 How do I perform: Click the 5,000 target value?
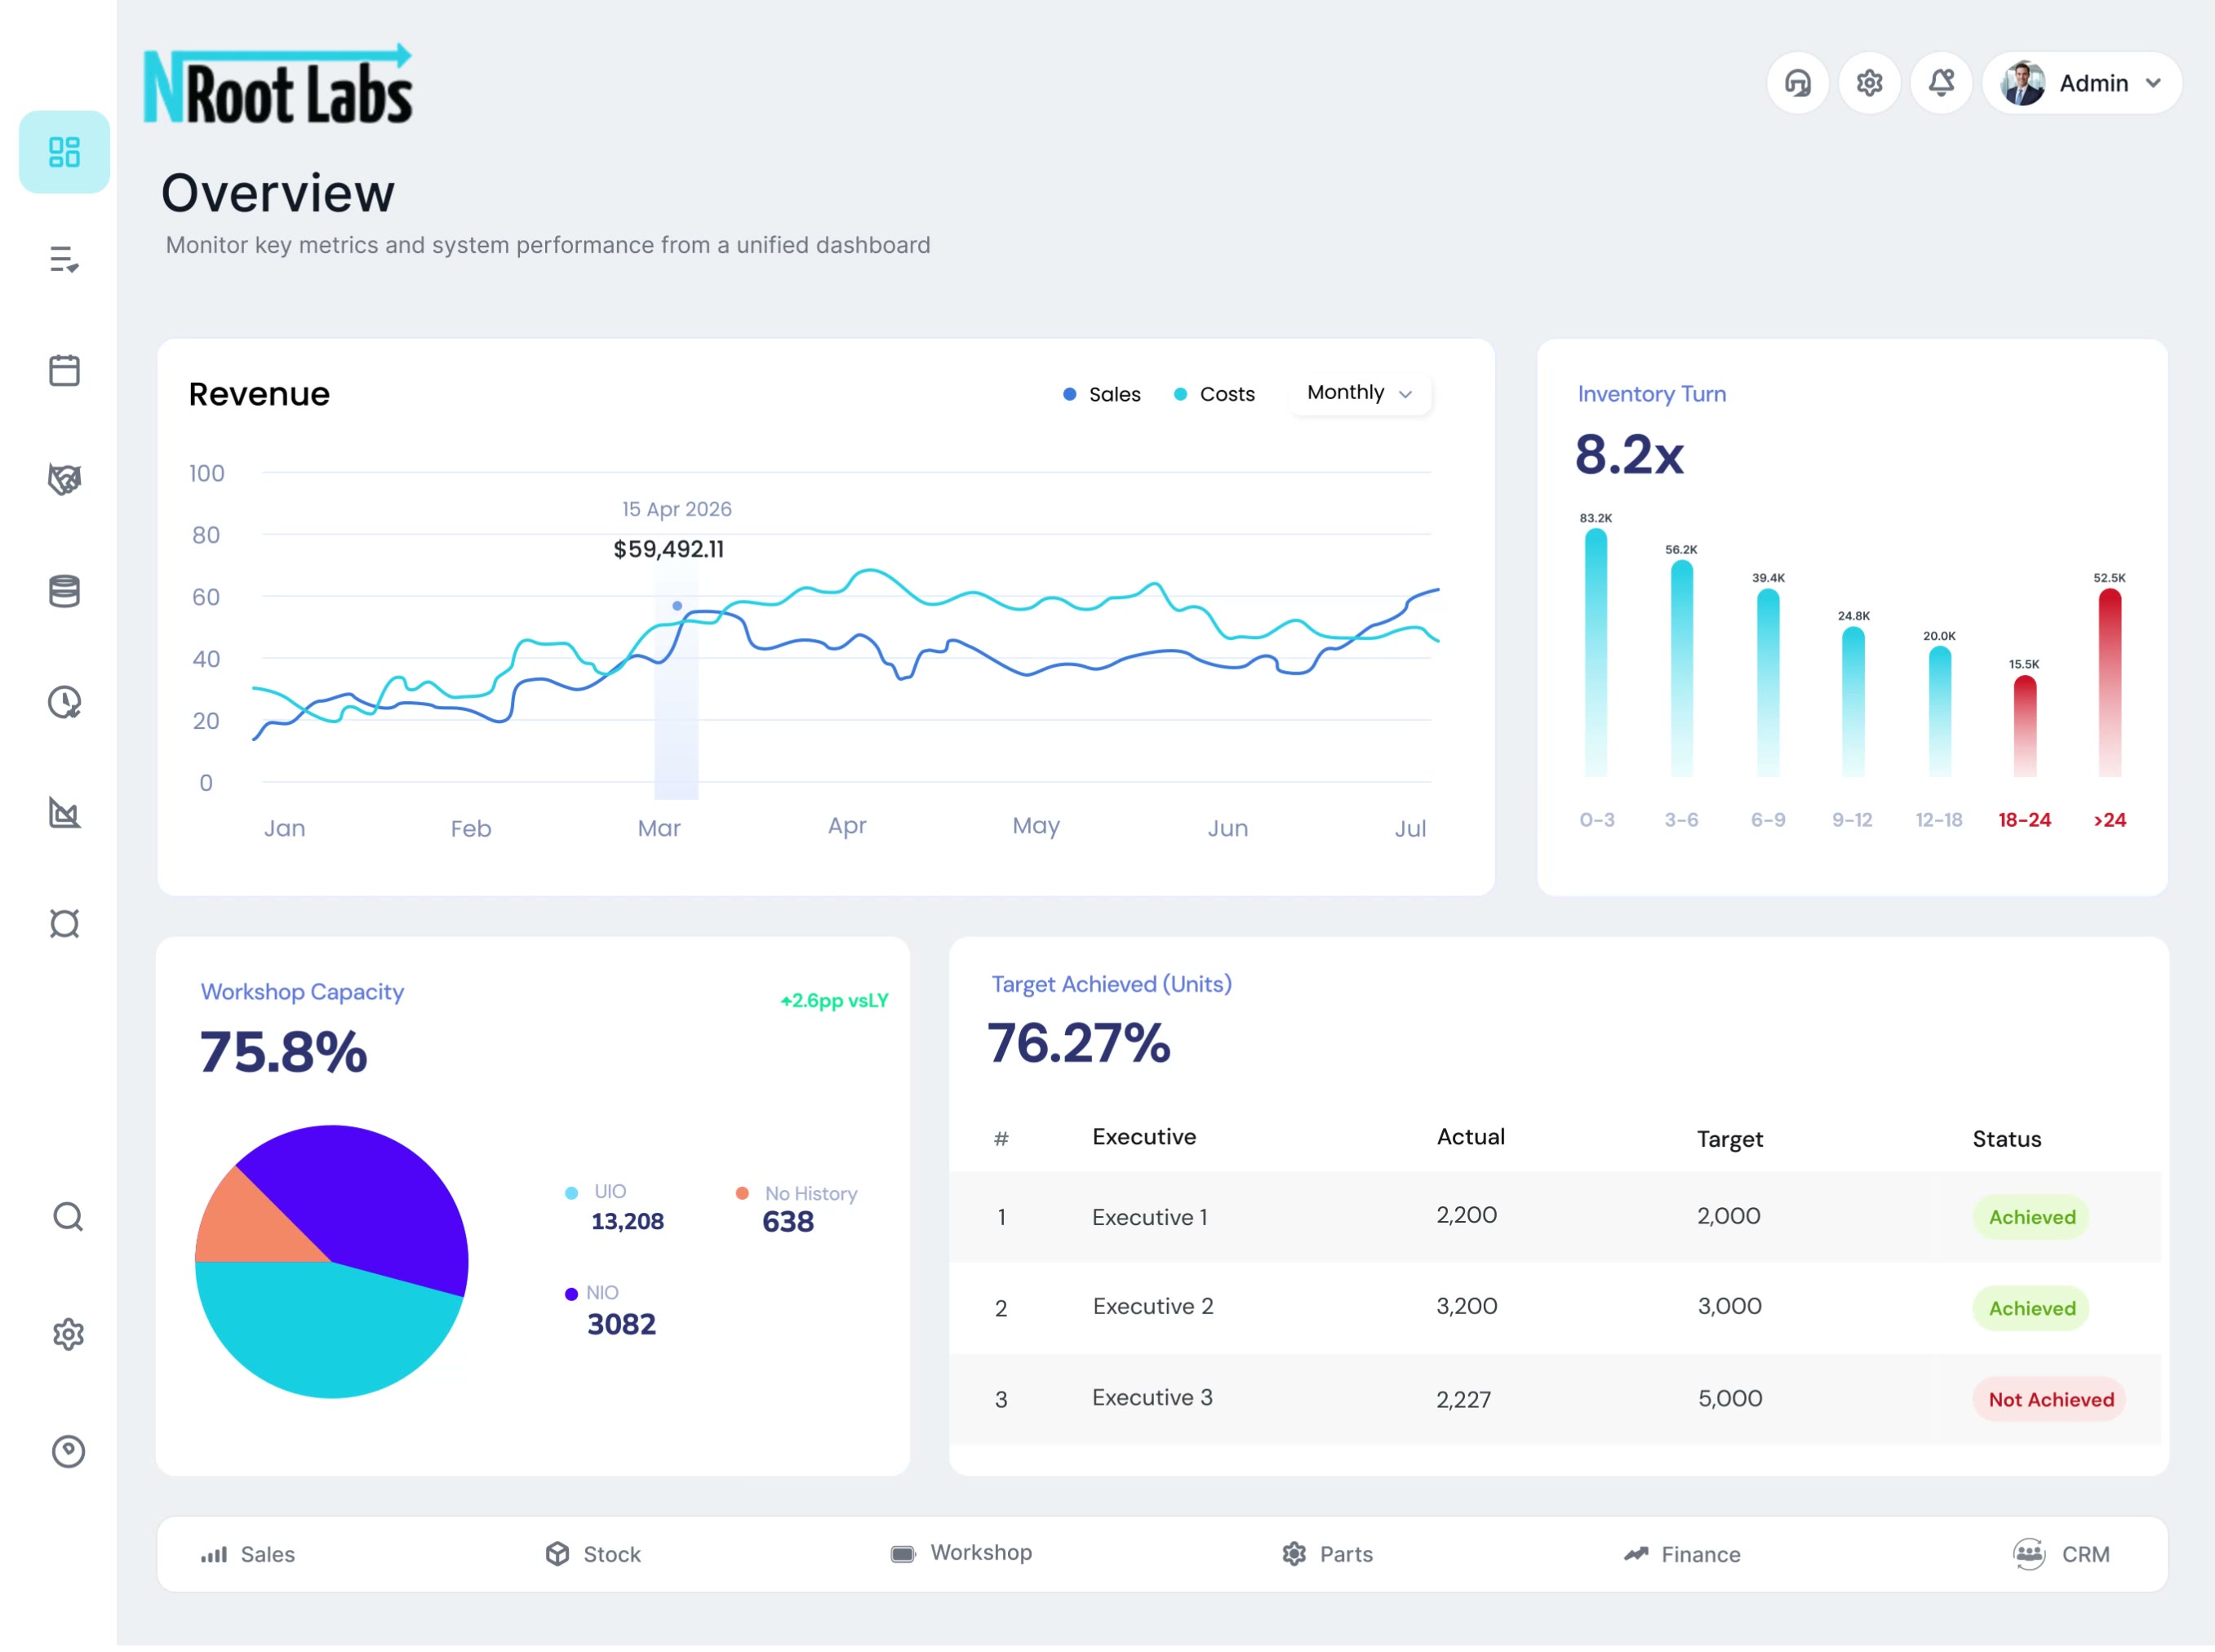[x=1729, y=1398]
